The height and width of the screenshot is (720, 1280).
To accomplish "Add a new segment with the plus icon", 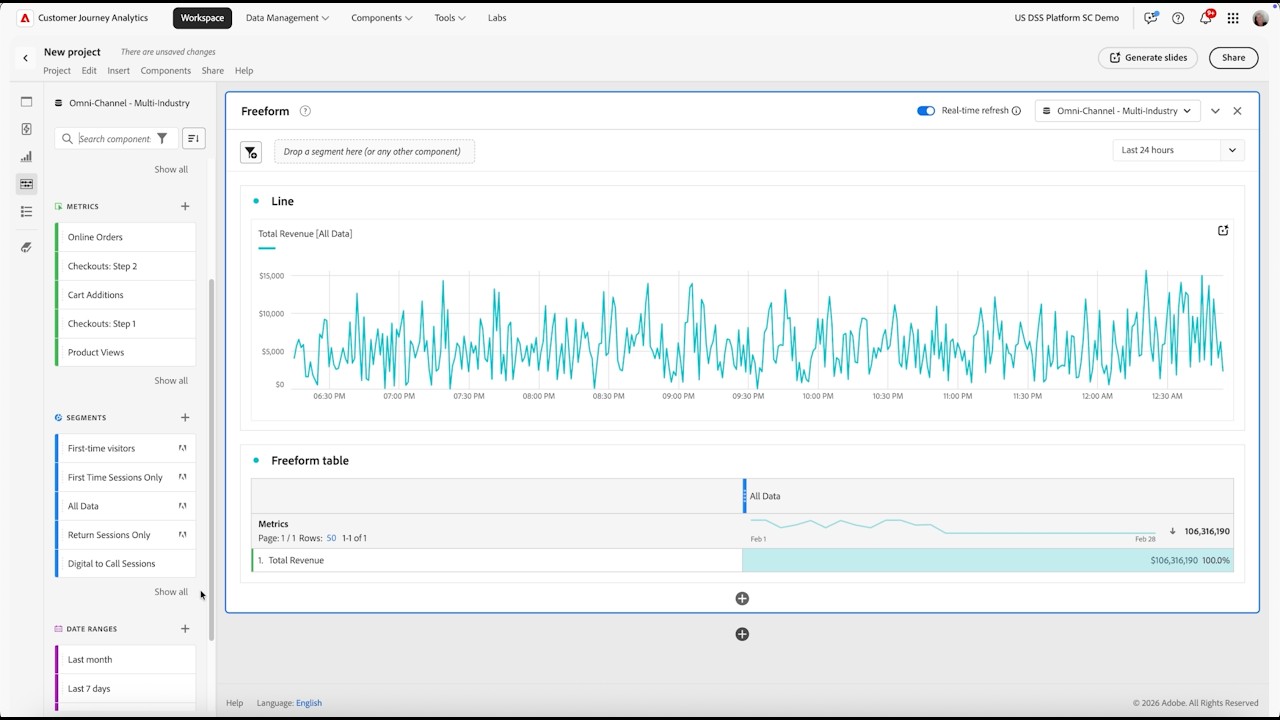I will 185,417.
